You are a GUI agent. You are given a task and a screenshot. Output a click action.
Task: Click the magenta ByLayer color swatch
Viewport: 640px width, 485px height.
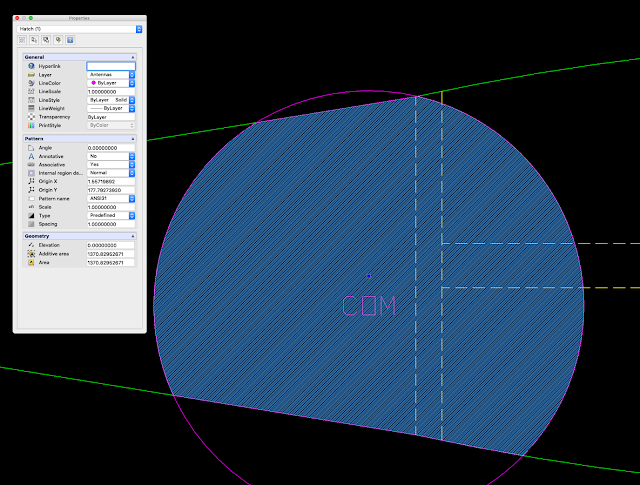coord(93,83)
